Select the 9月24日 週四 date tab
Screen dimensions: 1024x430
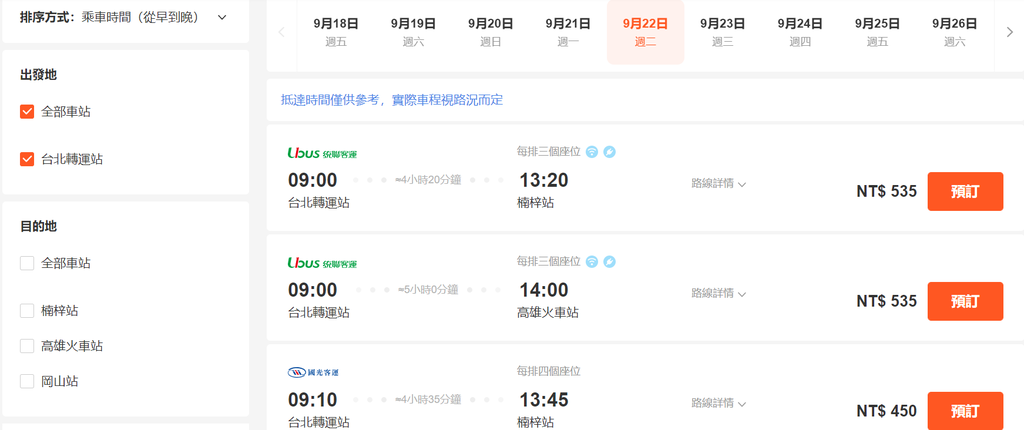pos(800,33)
